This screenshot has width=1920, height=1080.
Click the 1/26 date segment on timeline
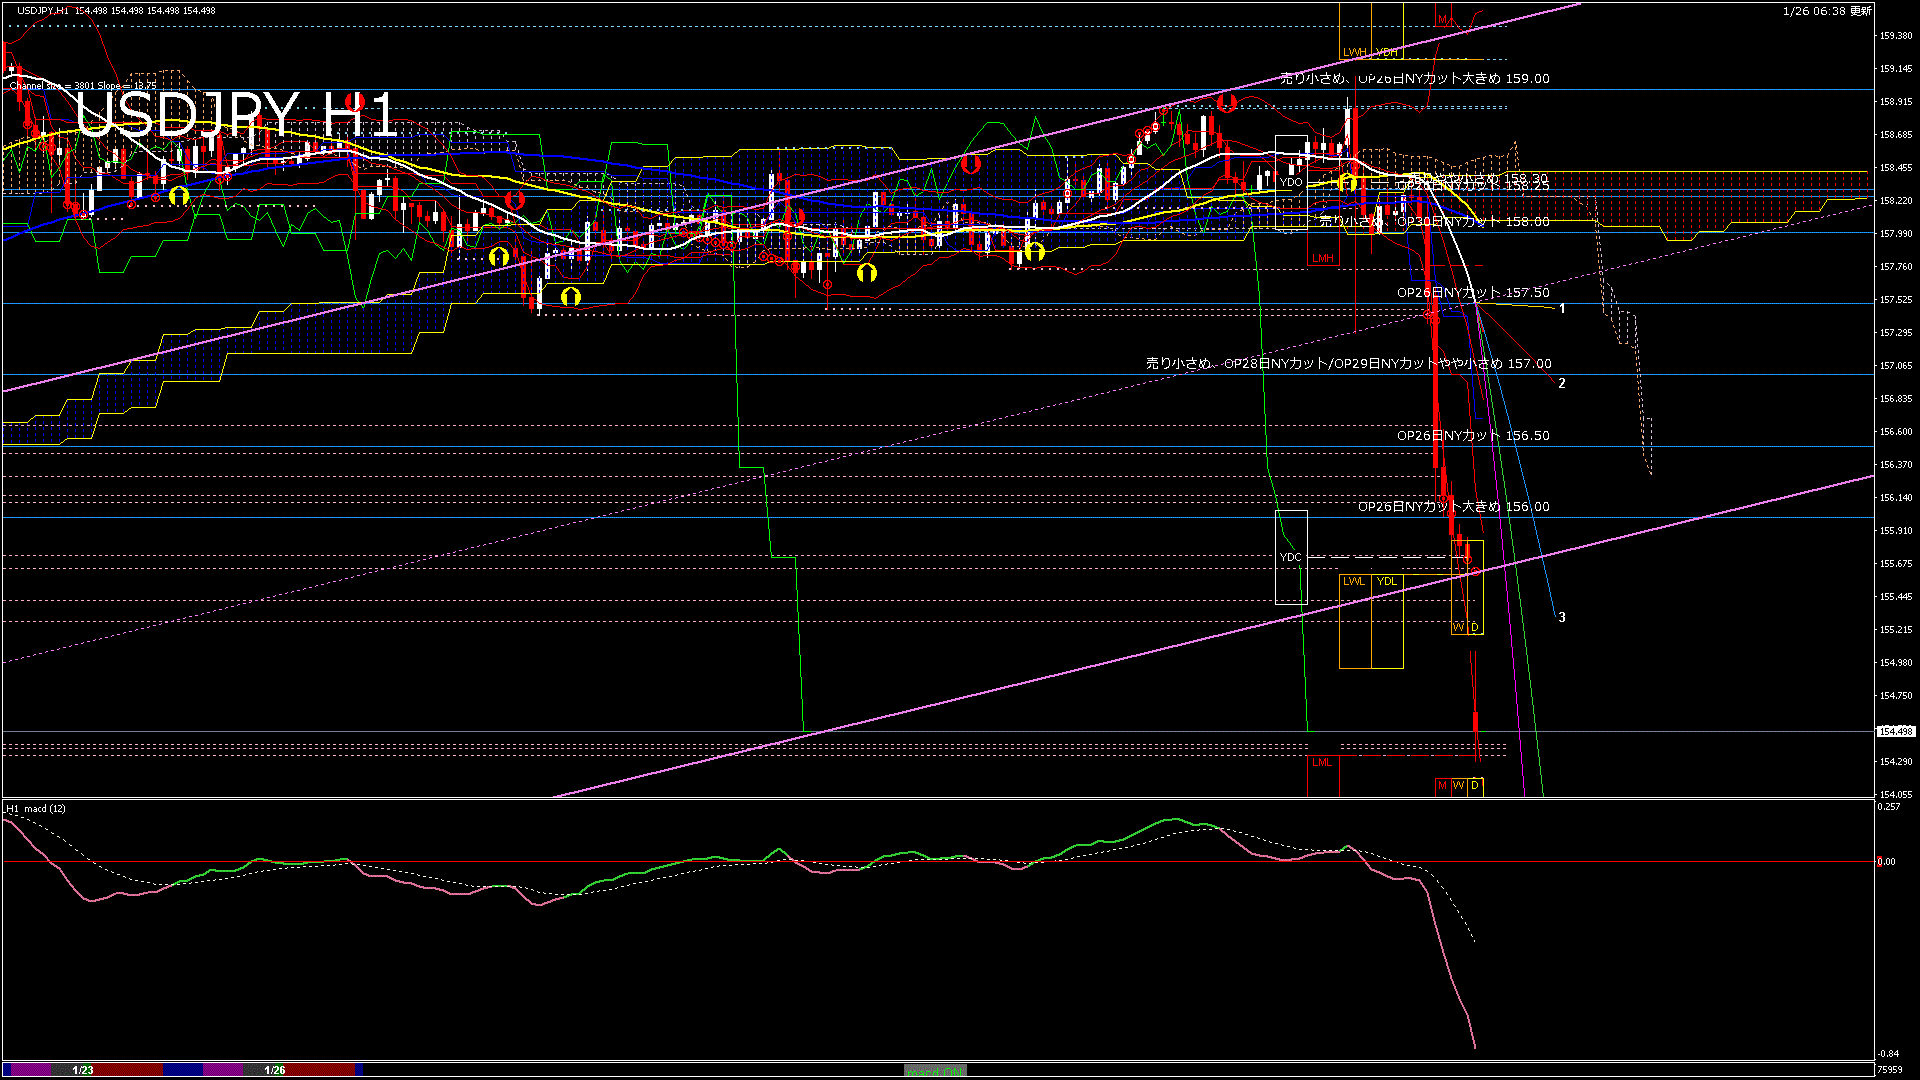275,1070
